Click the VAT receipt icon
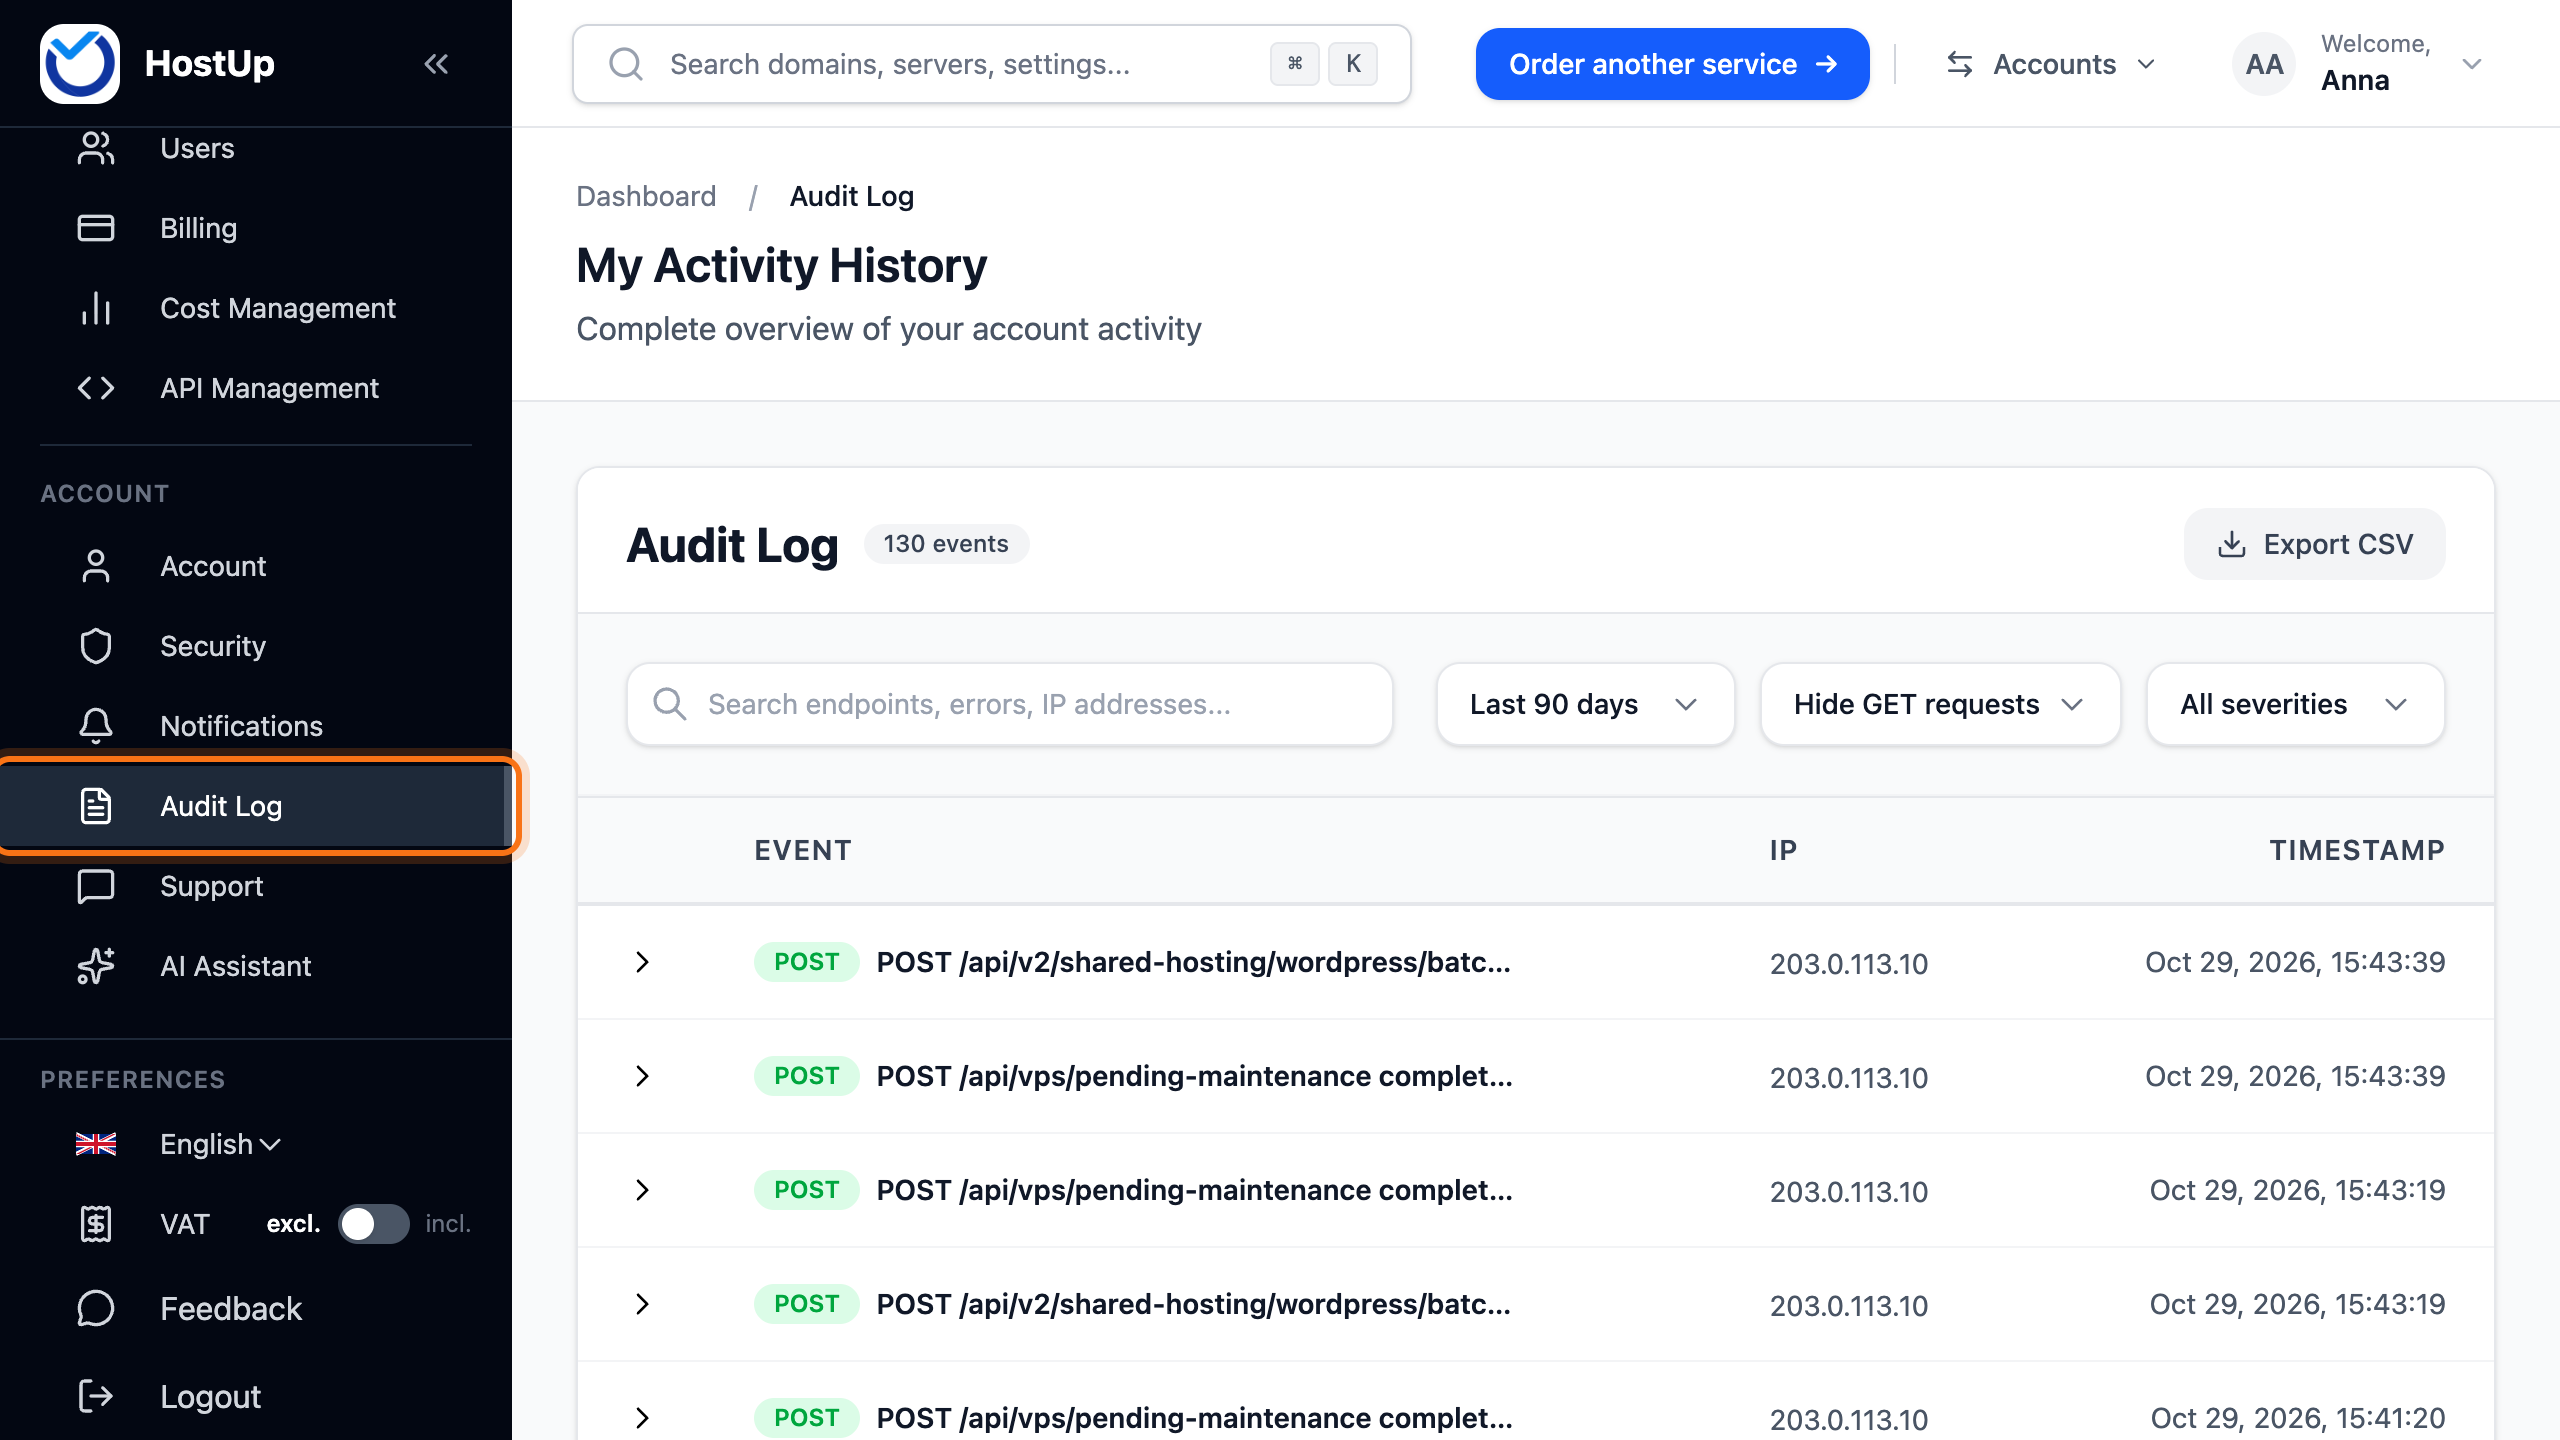This screenshot has height=1440, width=2560. point(96,1224)
